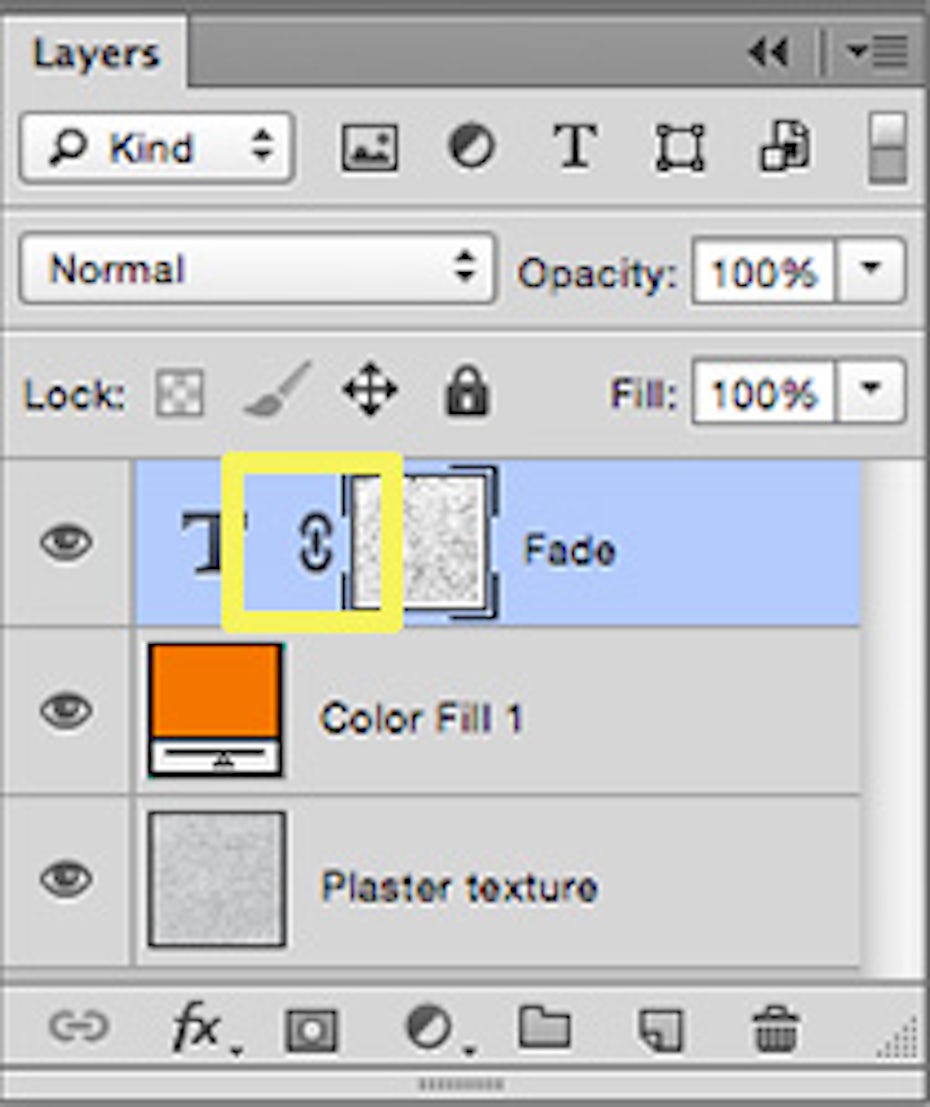Create a new layer with page icon

661,1028
